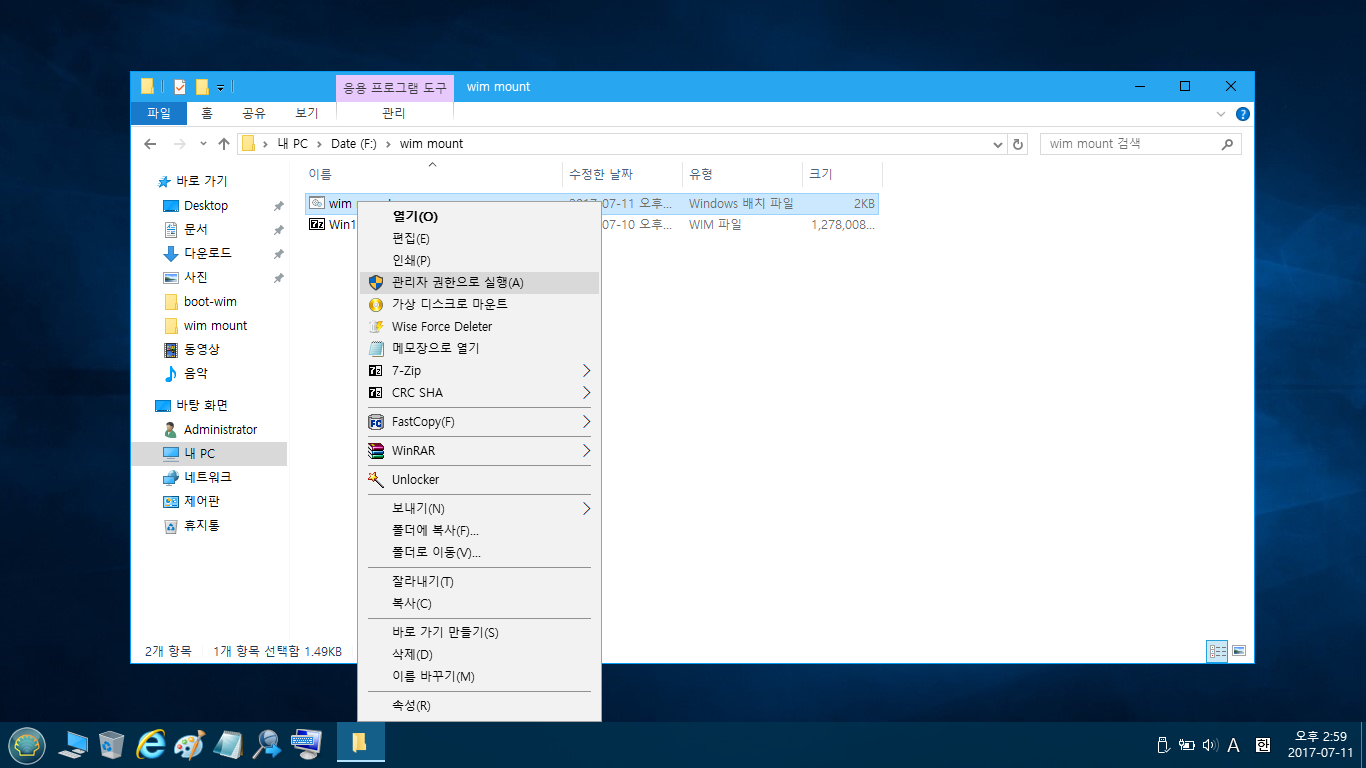Click the FastCopy icon in context menu
Viewport: 1366px width, 768px height.
click(x=376, y=421)
